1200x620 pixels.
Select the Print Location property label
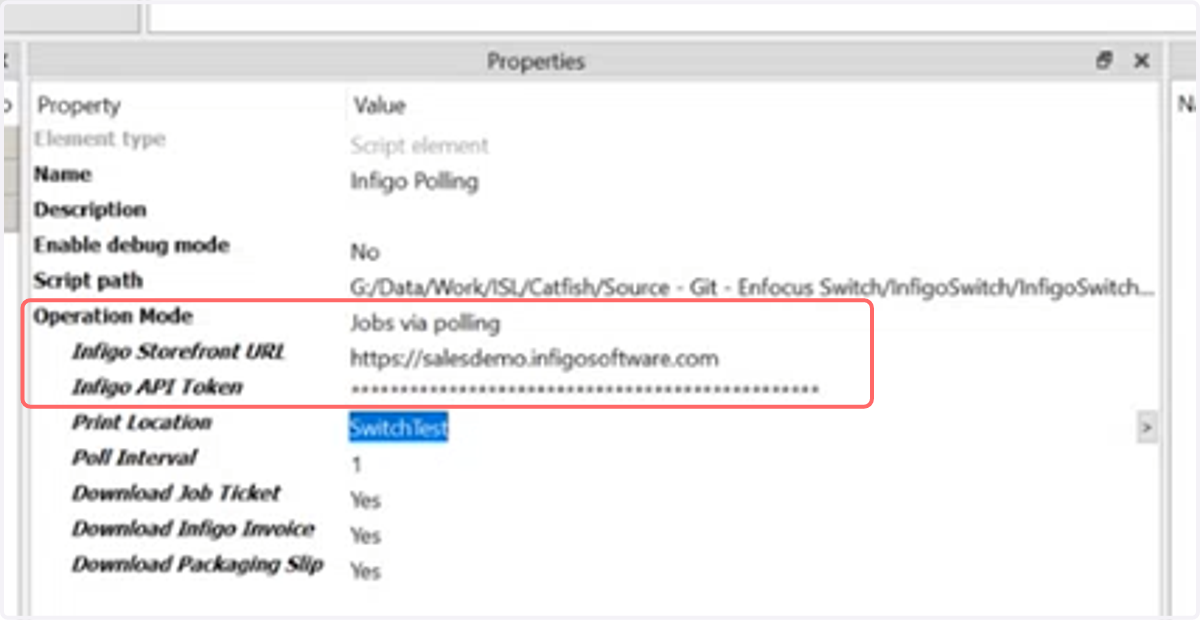pyautogui.click(x=141, y=422)
